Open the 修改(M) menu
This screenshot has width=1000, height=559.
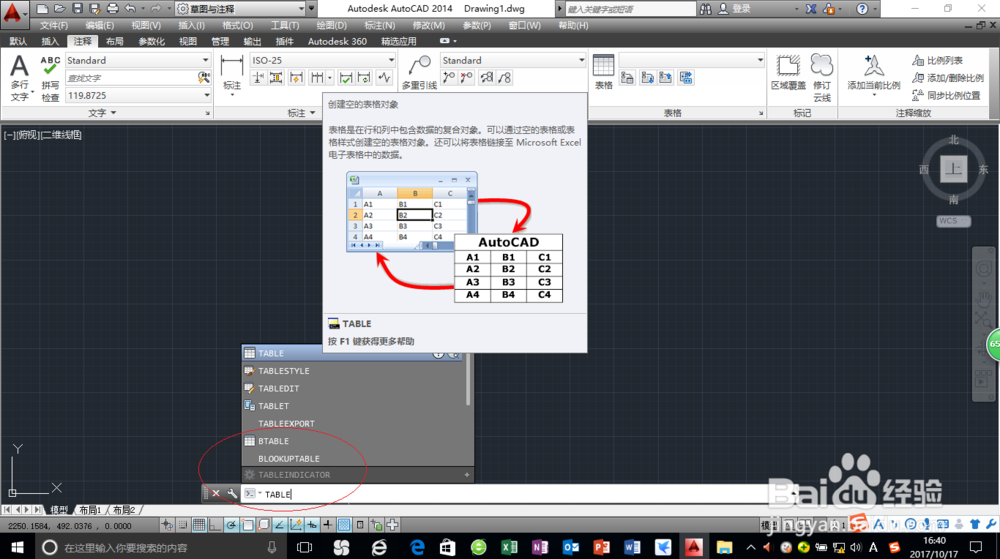[429, 25]
